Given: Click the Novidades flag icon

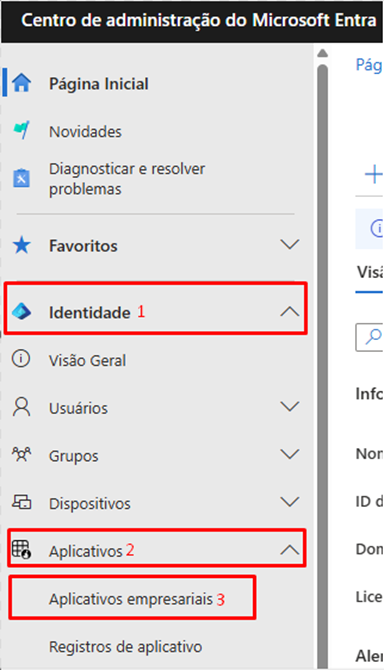Looking at the screenshot, I should 21,130.
